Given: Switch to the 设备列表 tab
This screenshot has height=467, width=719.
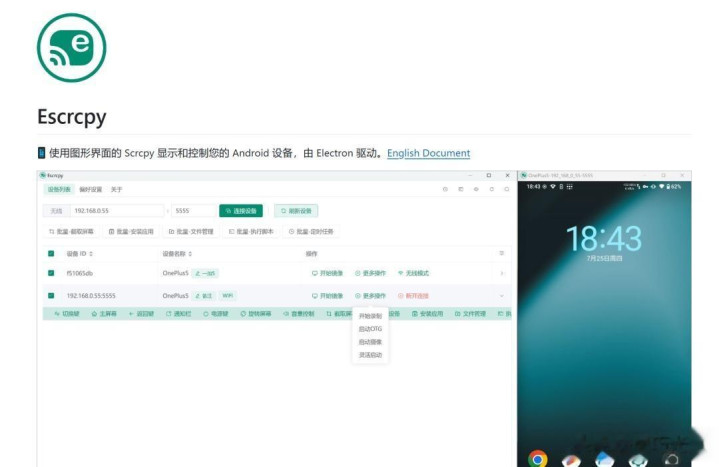Looking at the screenshot, I should 59,189.
